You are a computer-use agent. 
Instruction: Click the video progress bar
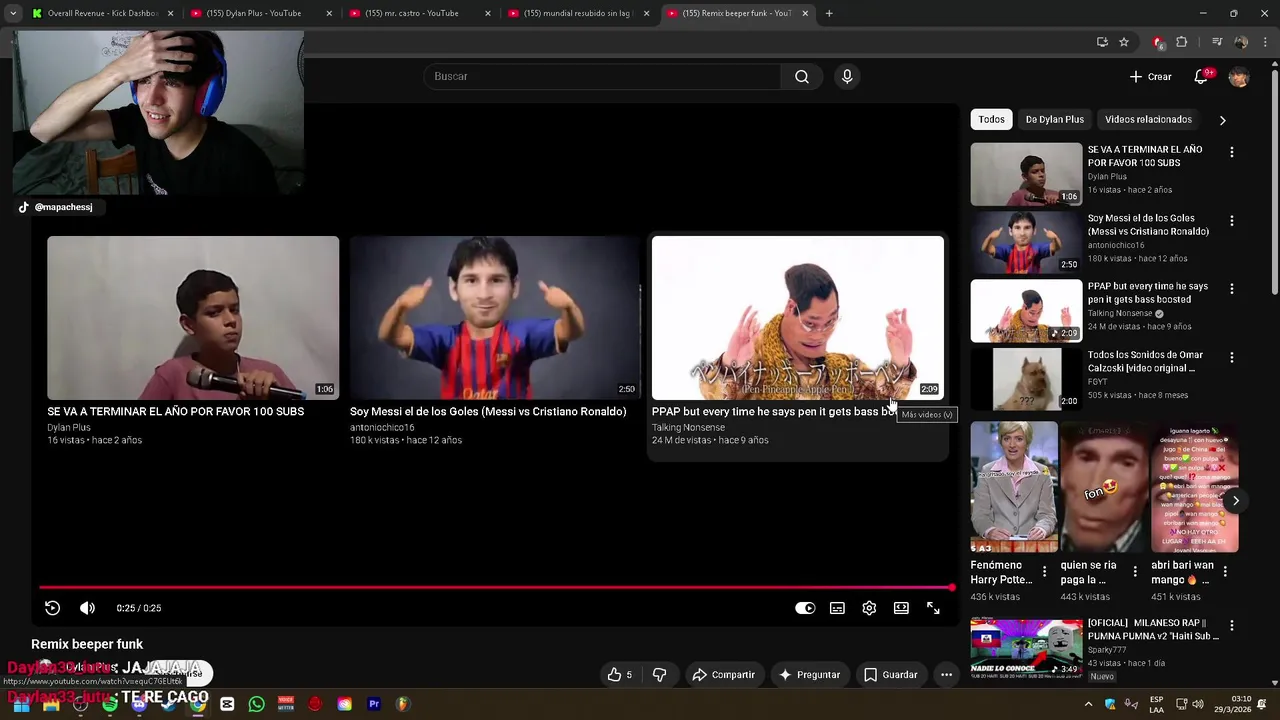coord(497,587)
